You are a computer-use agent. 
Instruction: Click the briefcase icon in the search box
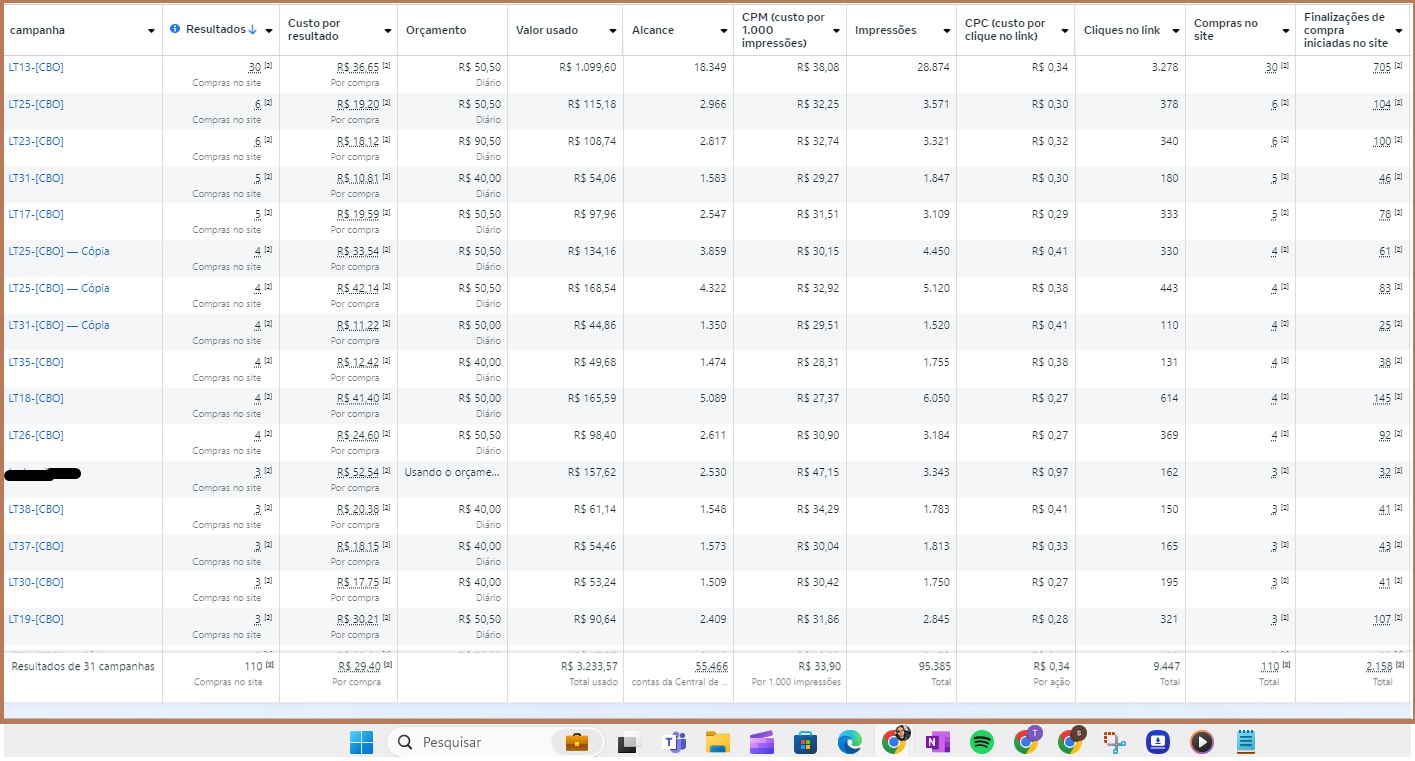[x=576, y=742]
